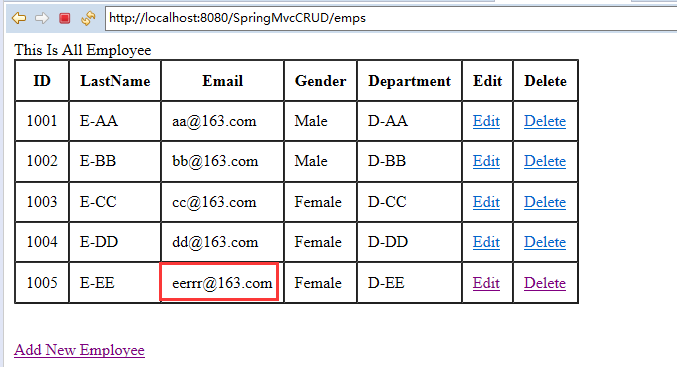Edit employee 1004 E-DD
Screen dimensions: 677x367
coord(486,242)
